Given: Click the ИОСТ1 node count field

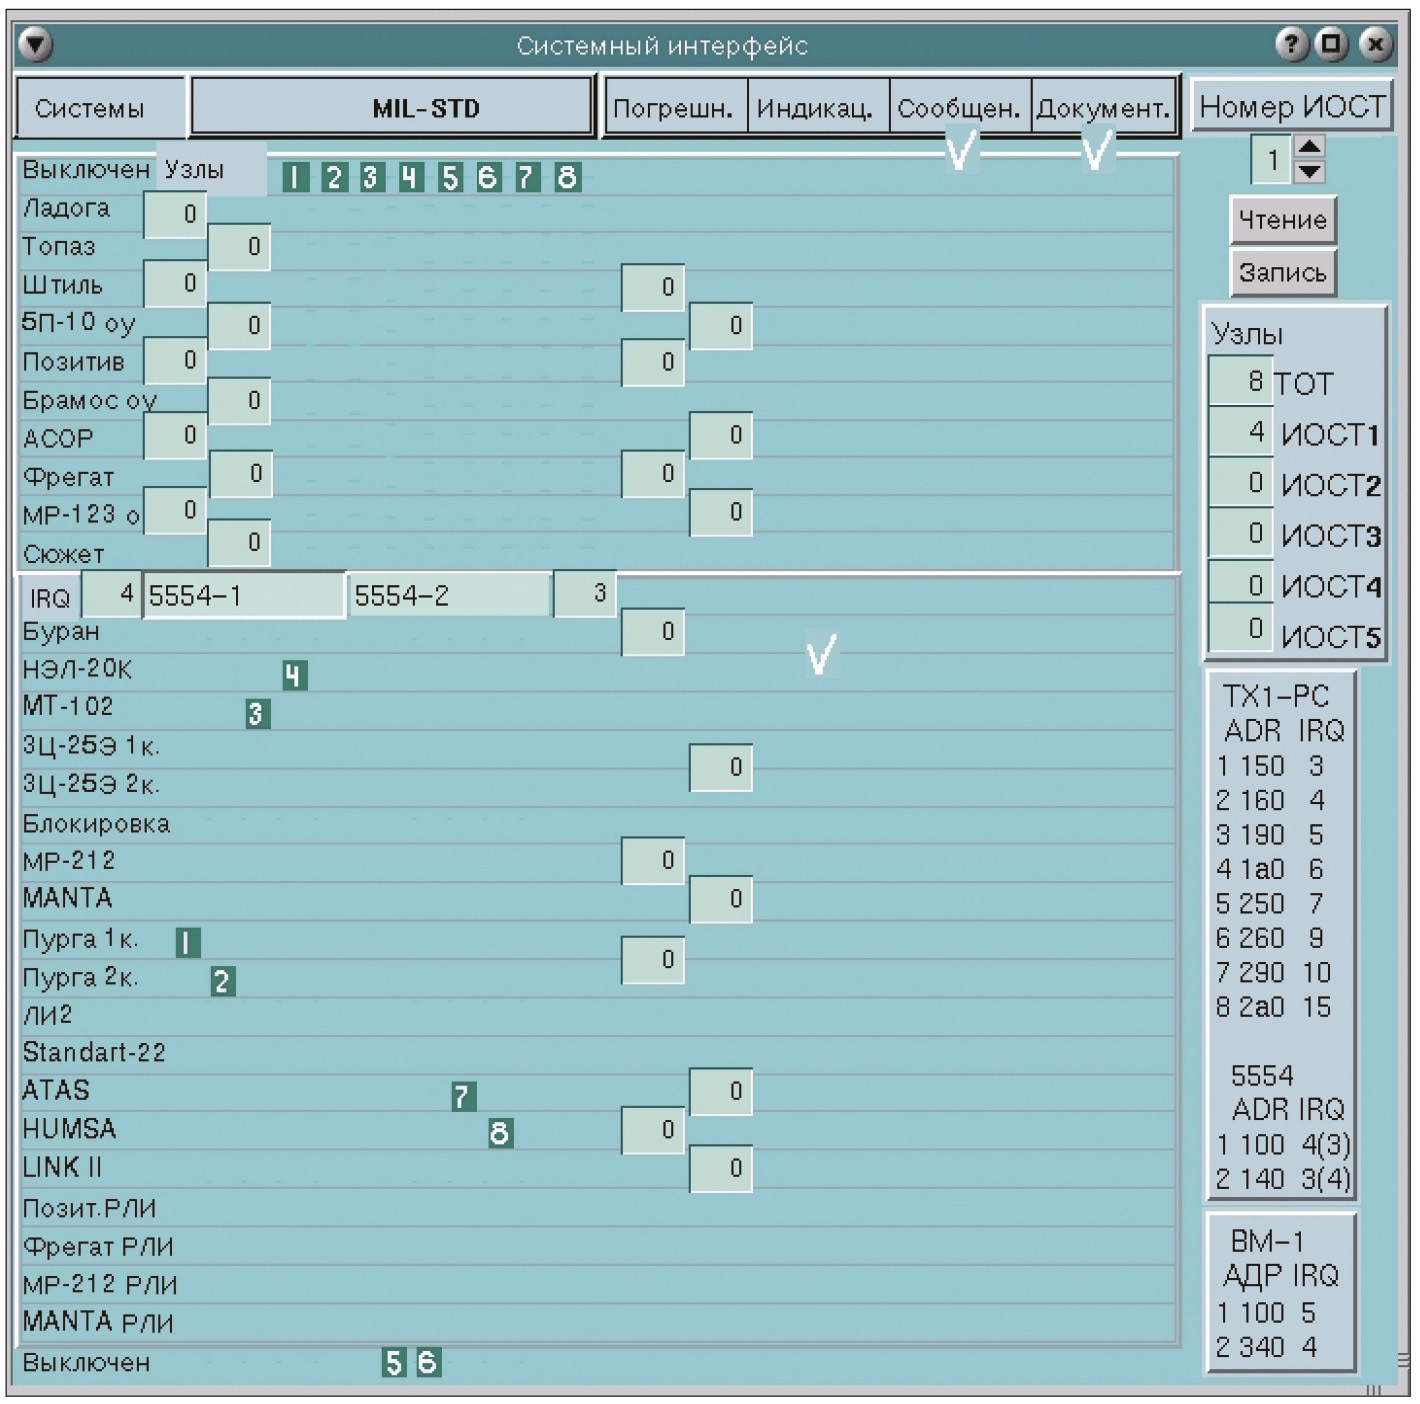Looking at the screenshot, I should [1240, 432].
